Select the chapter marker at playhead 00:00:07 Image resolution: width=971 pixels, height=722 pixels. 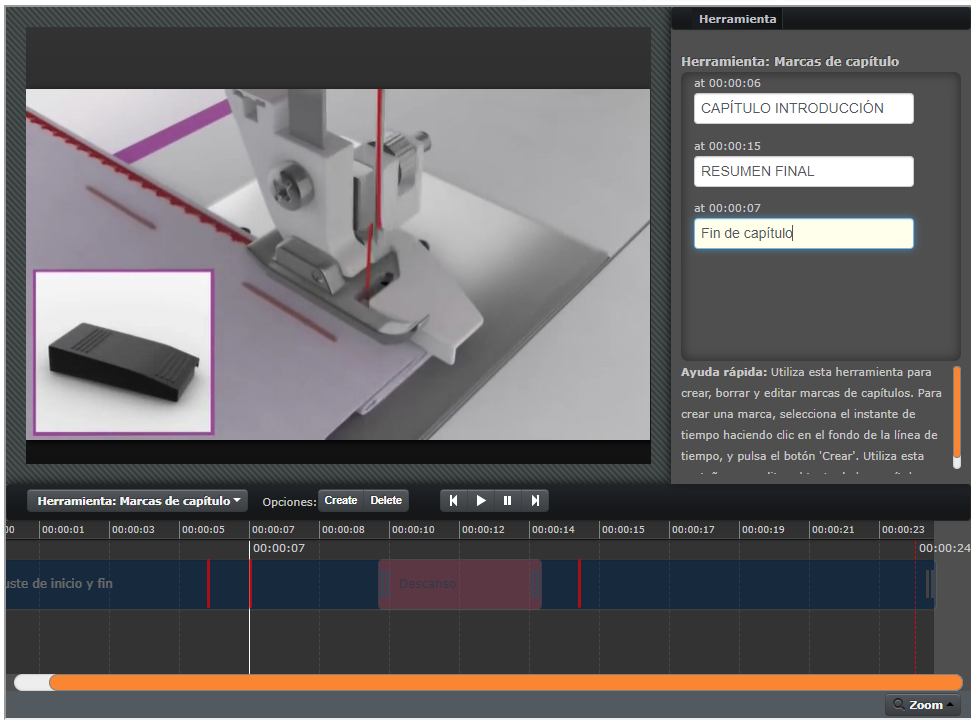pyautogui.click(x=250, y=584)
